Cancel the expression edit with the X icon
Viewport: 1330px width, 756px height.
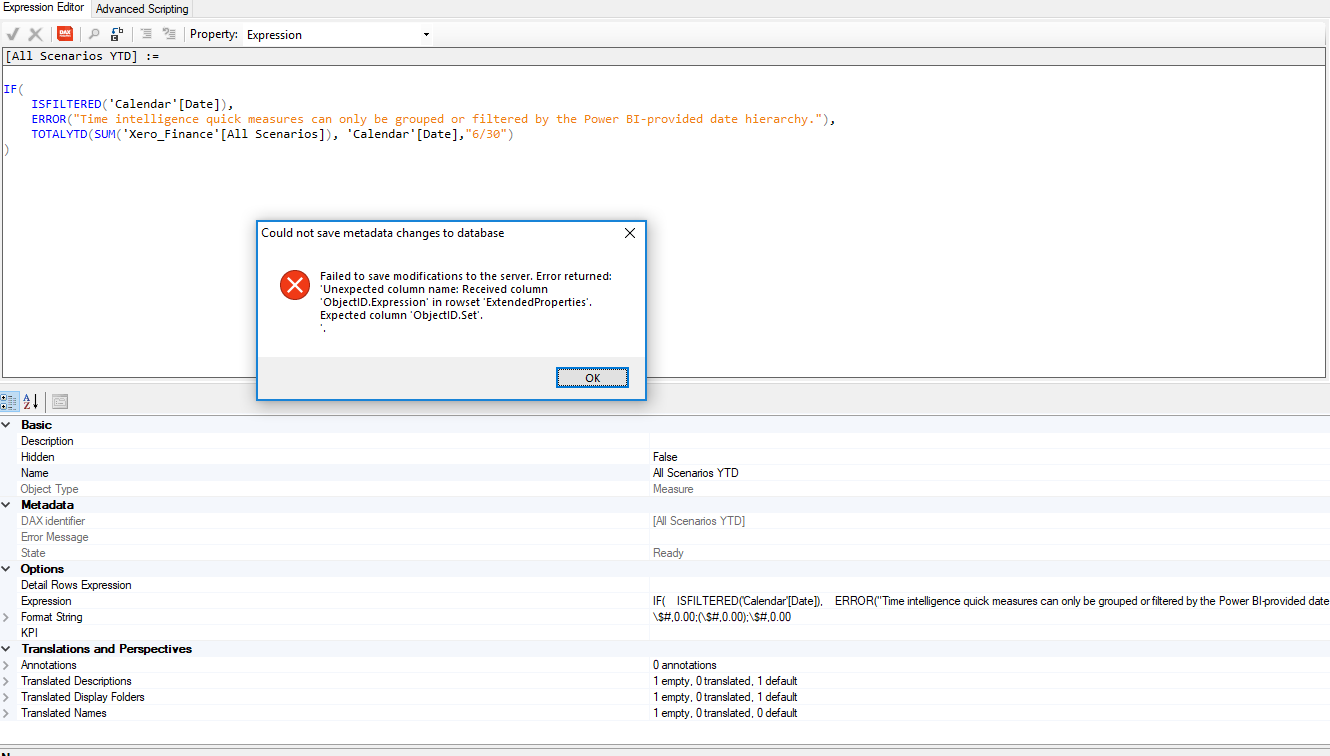click(x=33, y=33)
